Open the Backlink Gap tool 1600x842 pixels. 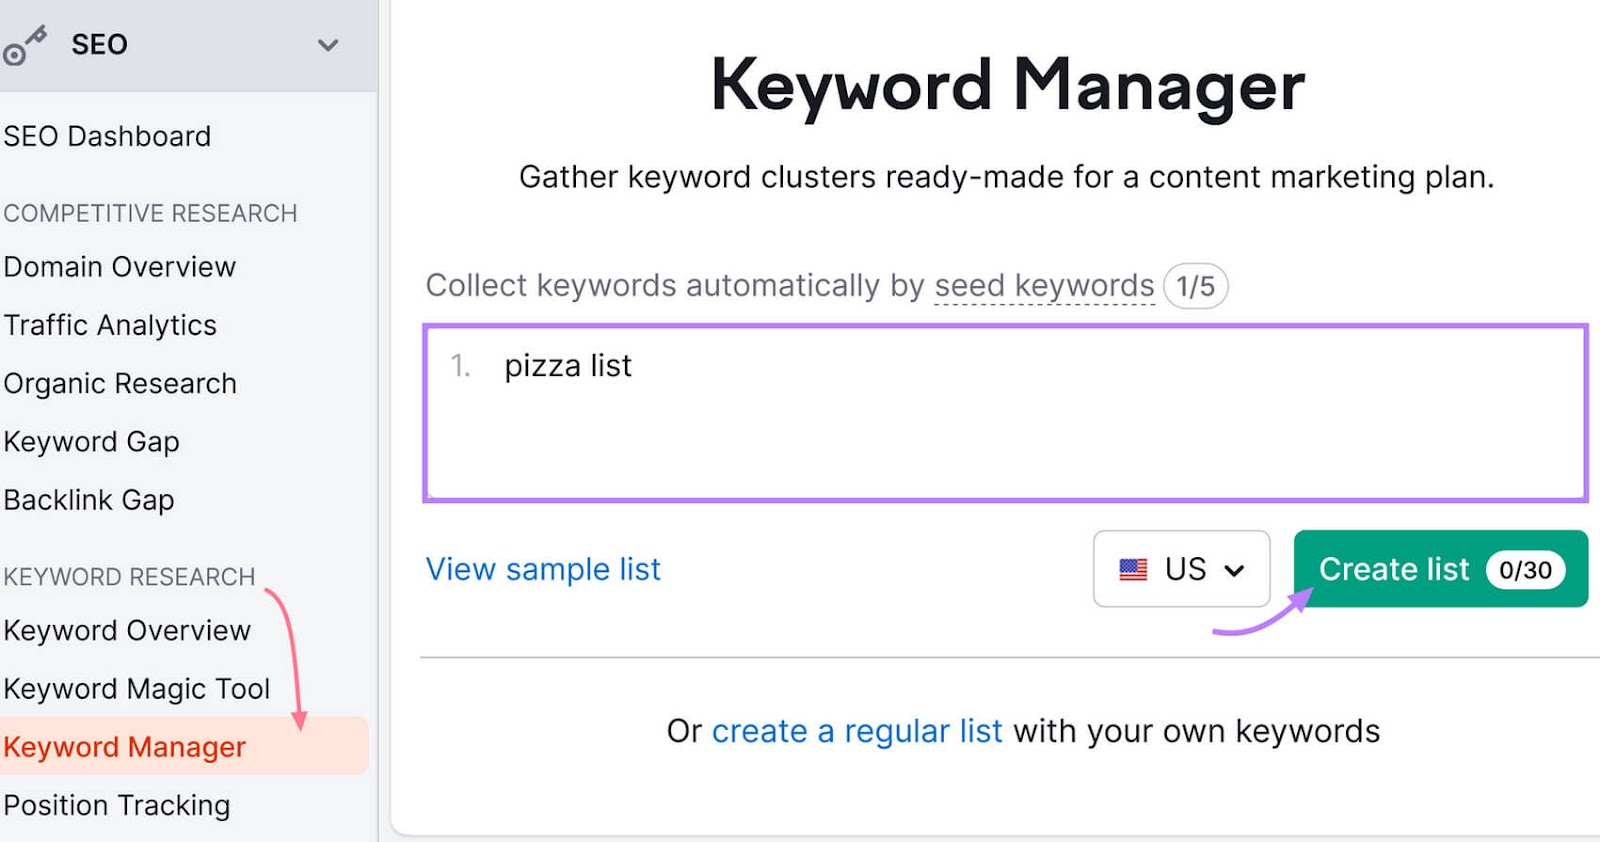click(x=89, y=499)
